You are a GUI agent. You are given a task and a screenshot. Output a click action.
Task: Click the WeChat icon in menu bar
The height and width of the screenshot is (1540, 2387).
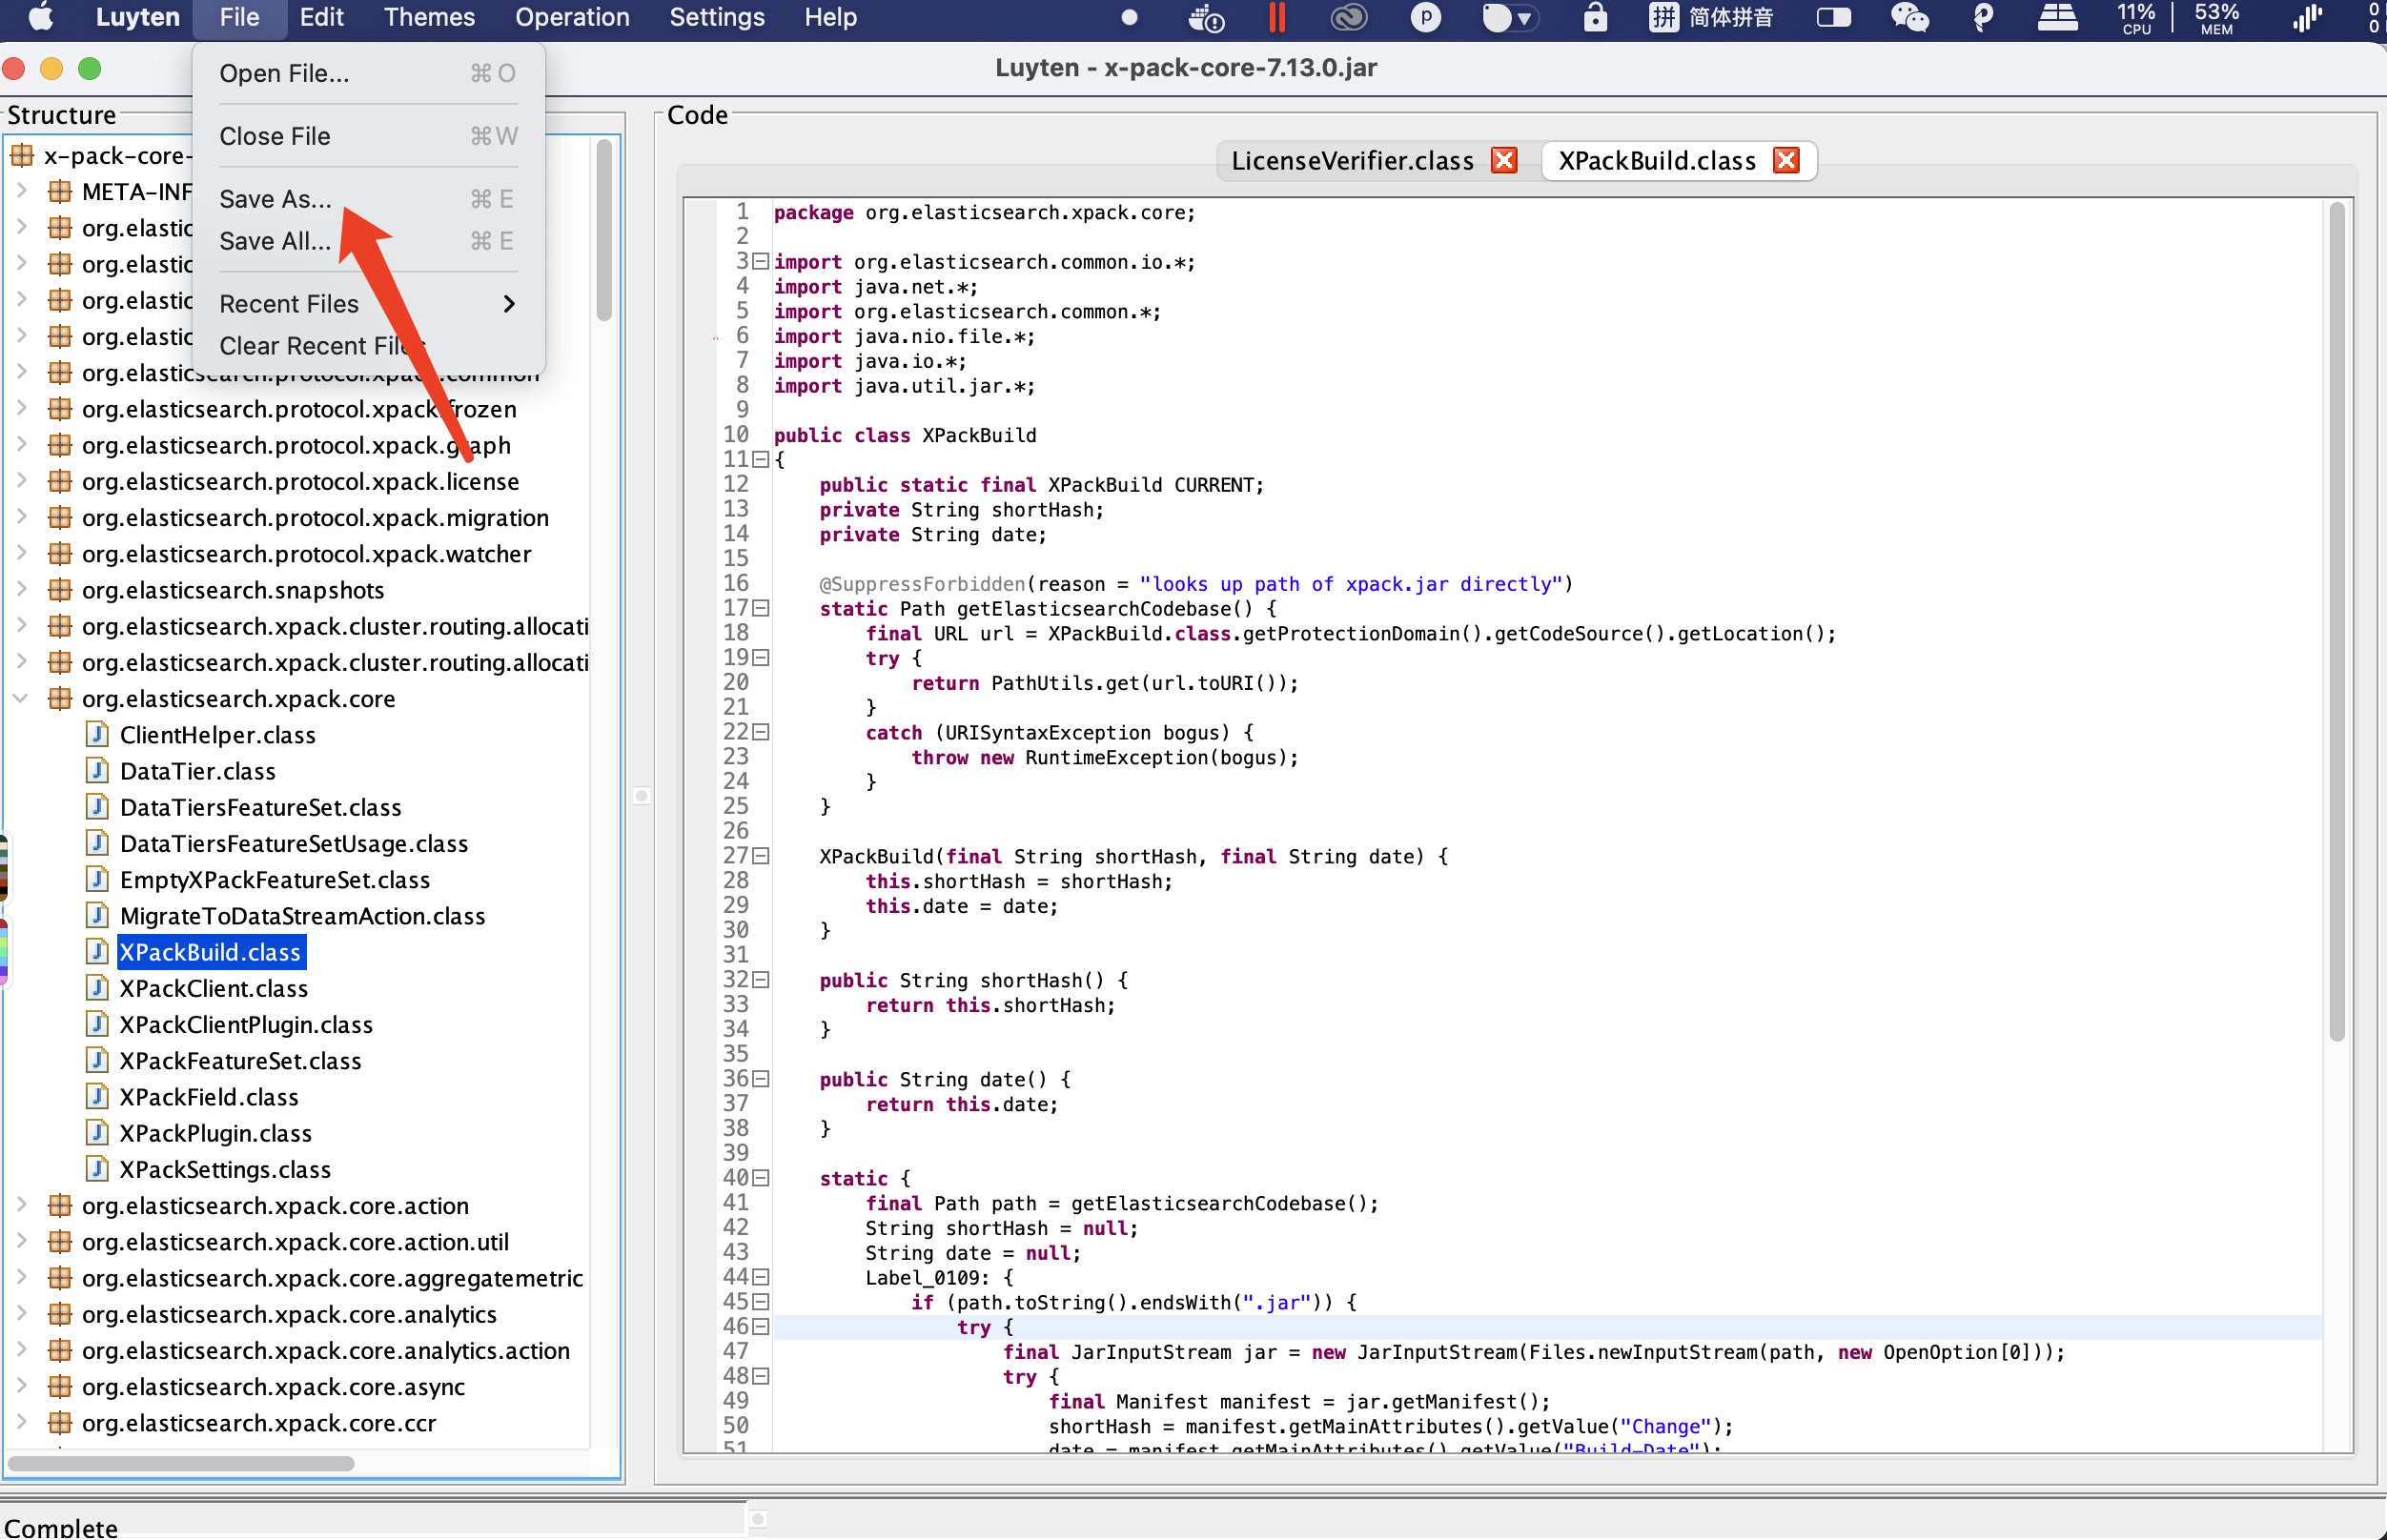coord(1908,17)
